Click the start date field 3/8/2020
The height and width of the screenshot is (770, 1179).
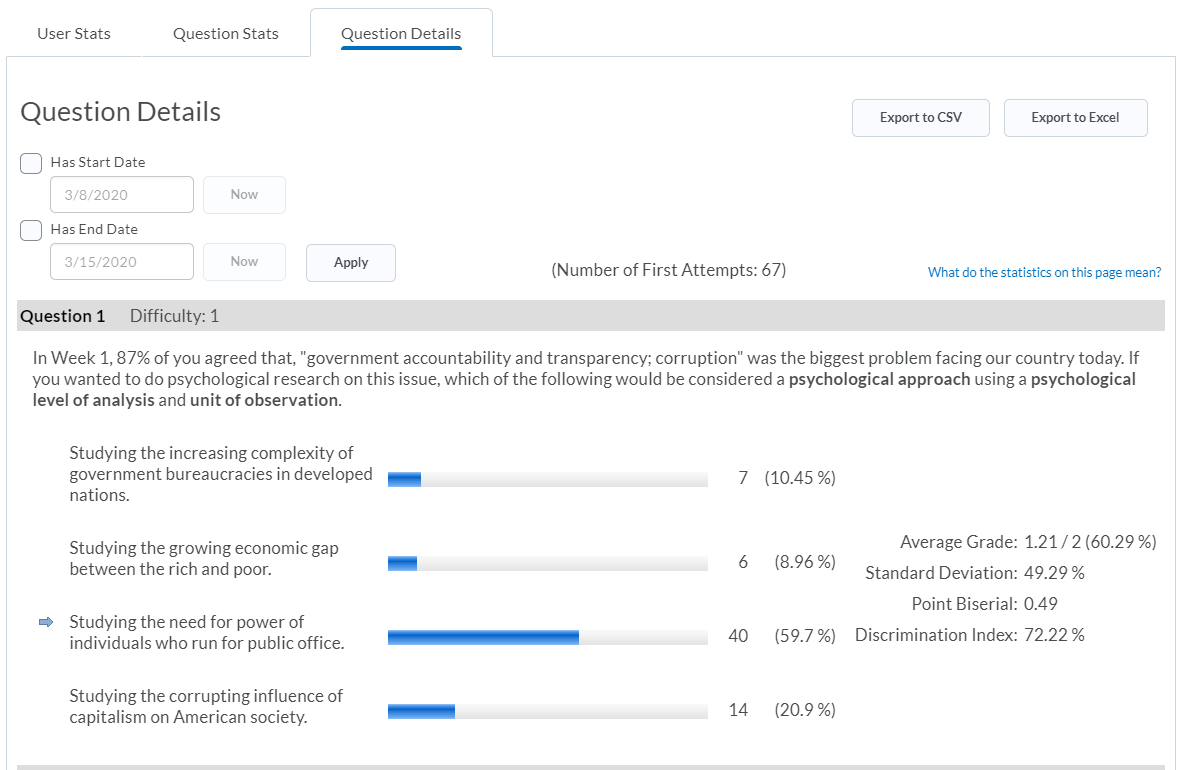pyautogui.click(x=121, y=195)
